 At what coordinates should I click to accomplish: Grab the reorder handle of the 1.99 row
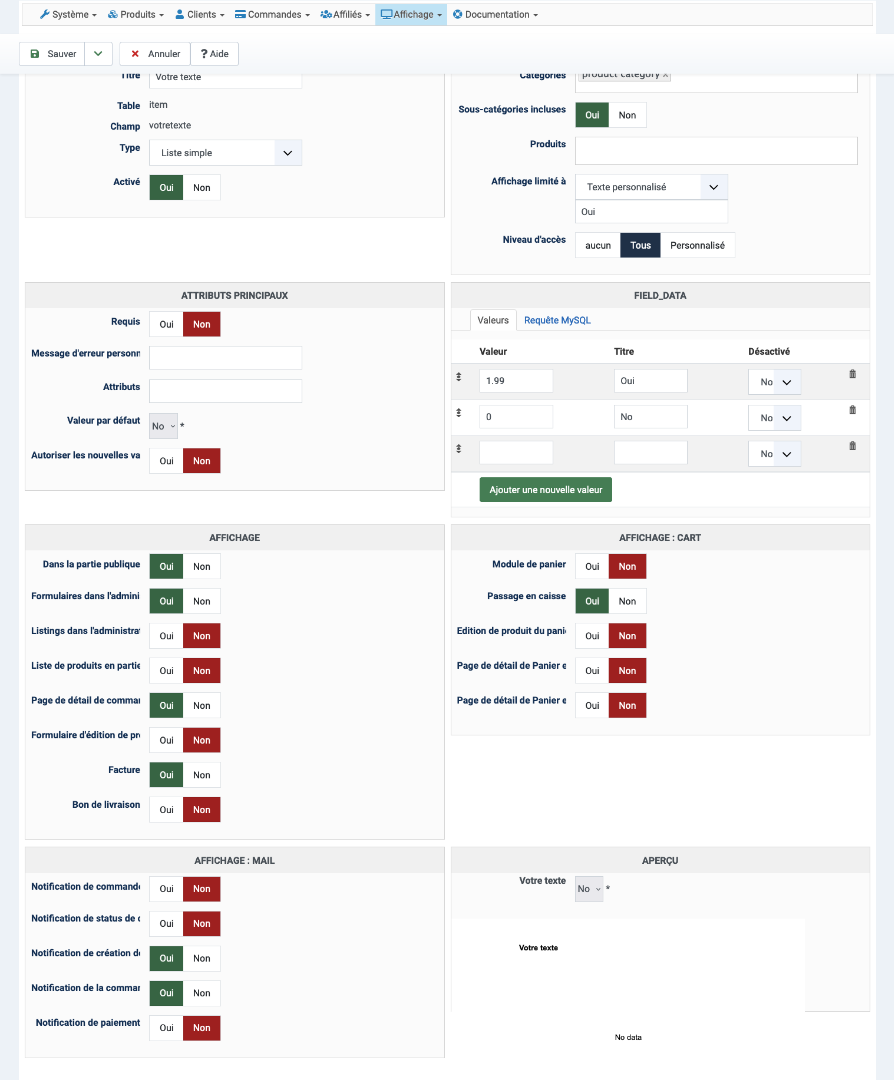[459, 377]
